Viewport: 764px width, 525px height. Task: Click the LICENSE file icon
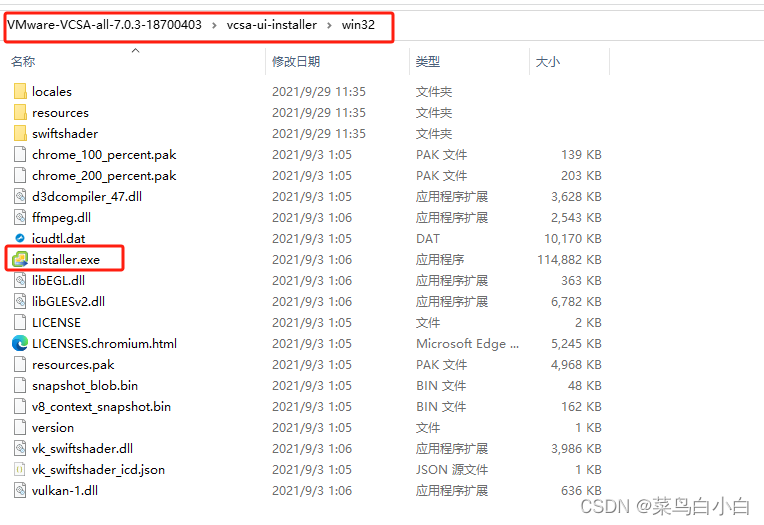[x=20, y=322]
